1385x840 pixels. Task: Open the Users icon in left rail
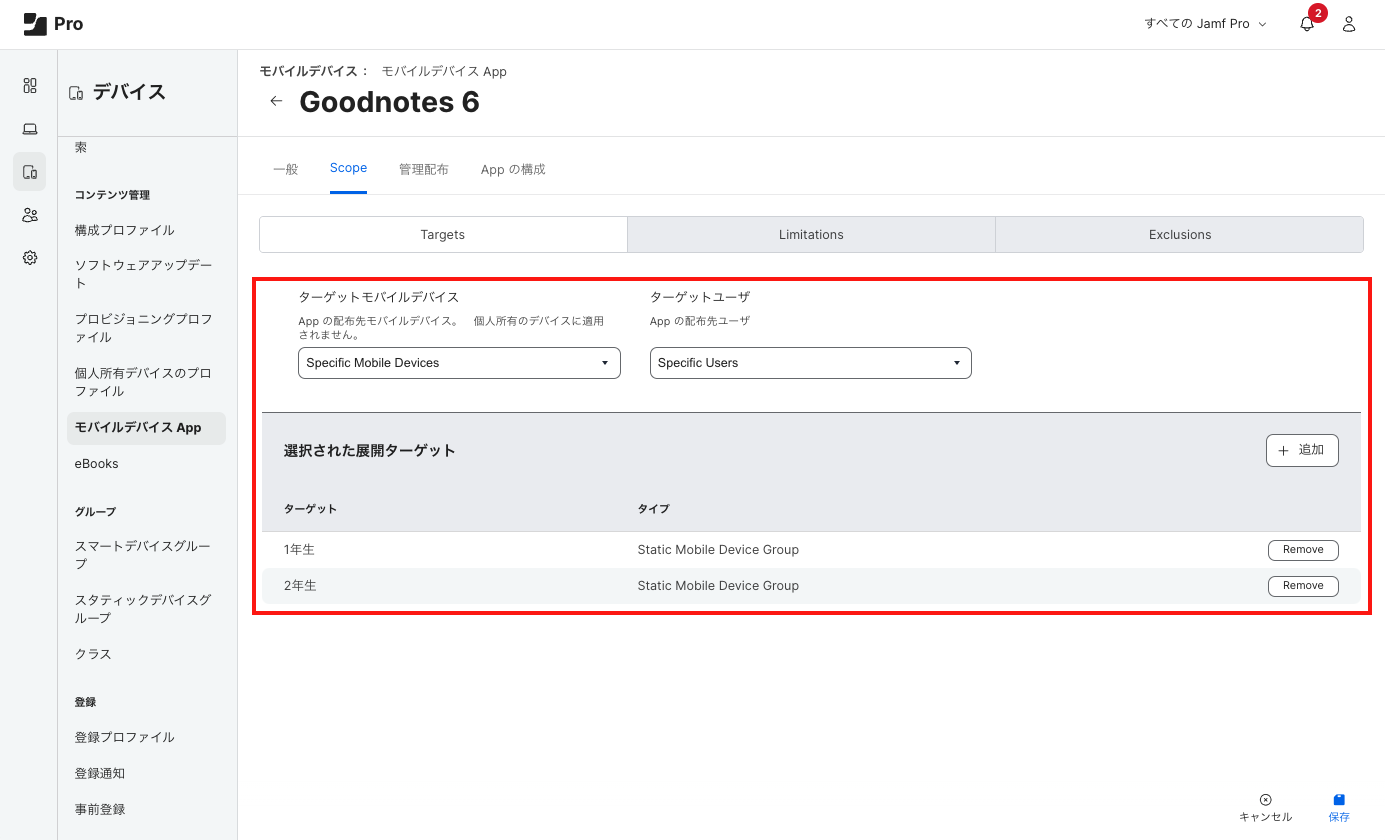point(30,215)
